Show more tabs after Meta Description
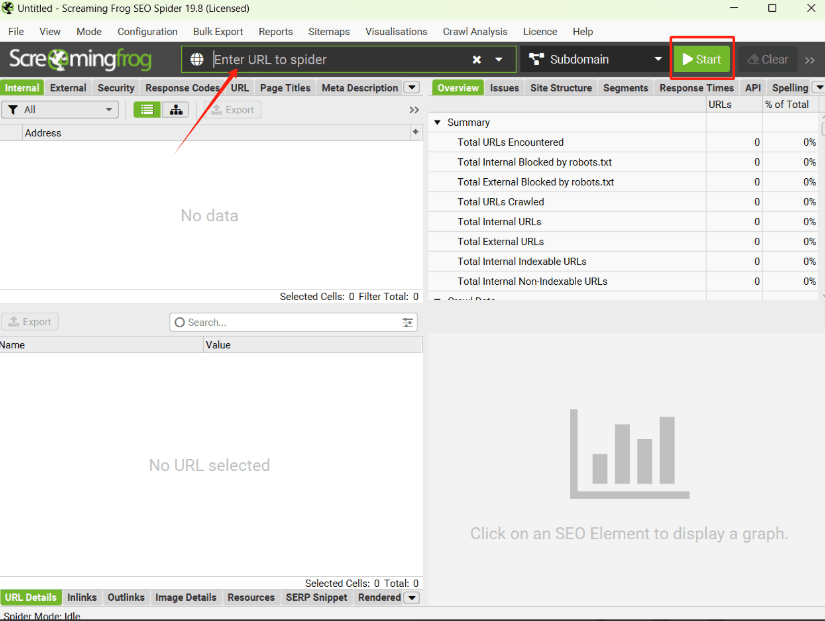This screenshot has height=621, width=825. [x=411, y=88]
